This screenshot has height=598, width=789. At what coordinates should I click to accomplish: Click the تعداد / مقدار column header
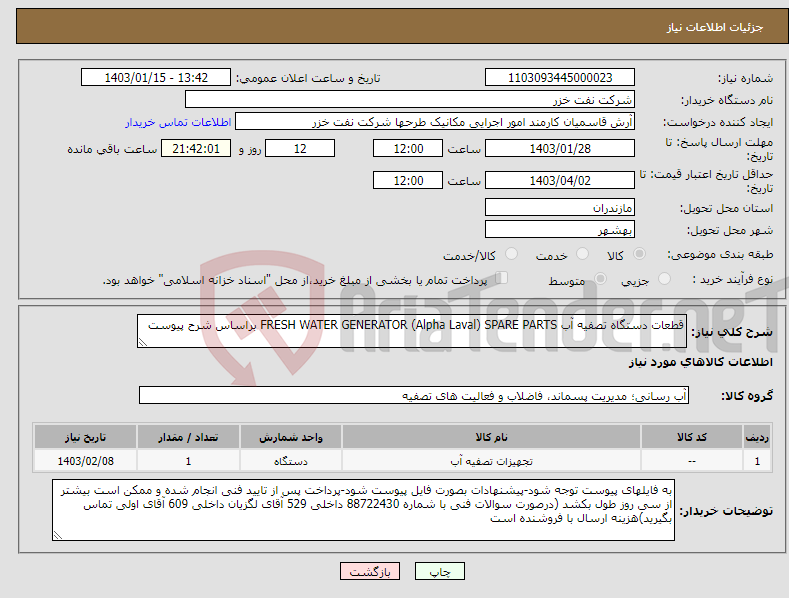pos(188,437)
